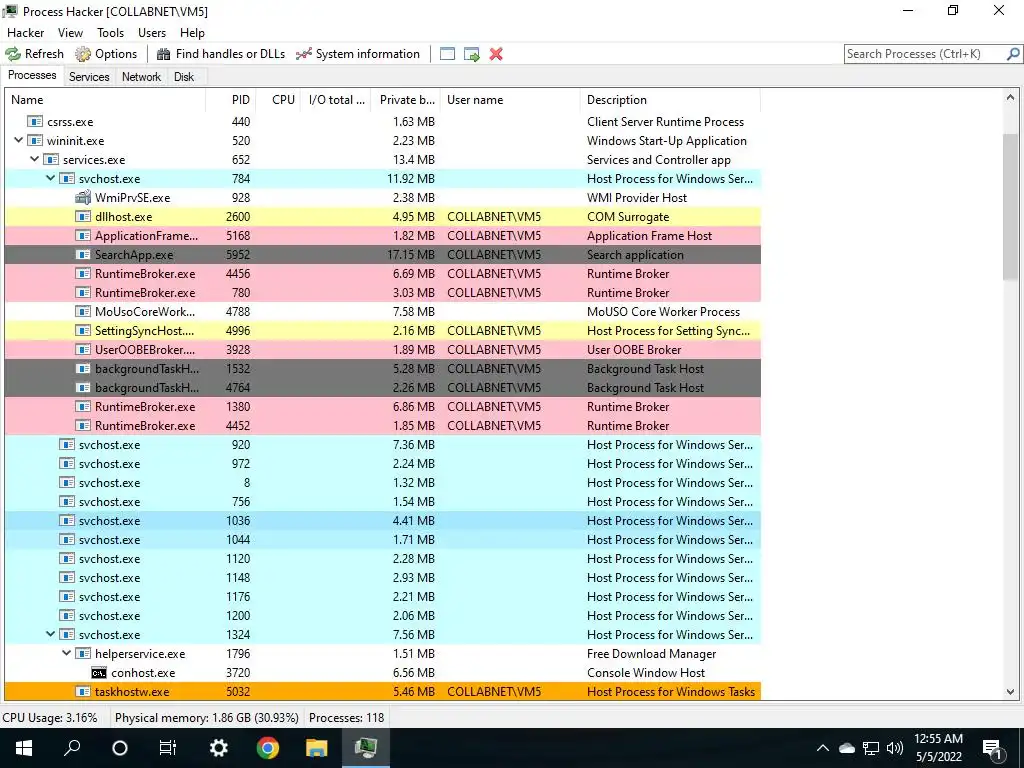This screenshot has height=768, width=1024.
Task: Collapse the helperservice.exe tree node
Action: 67,653
